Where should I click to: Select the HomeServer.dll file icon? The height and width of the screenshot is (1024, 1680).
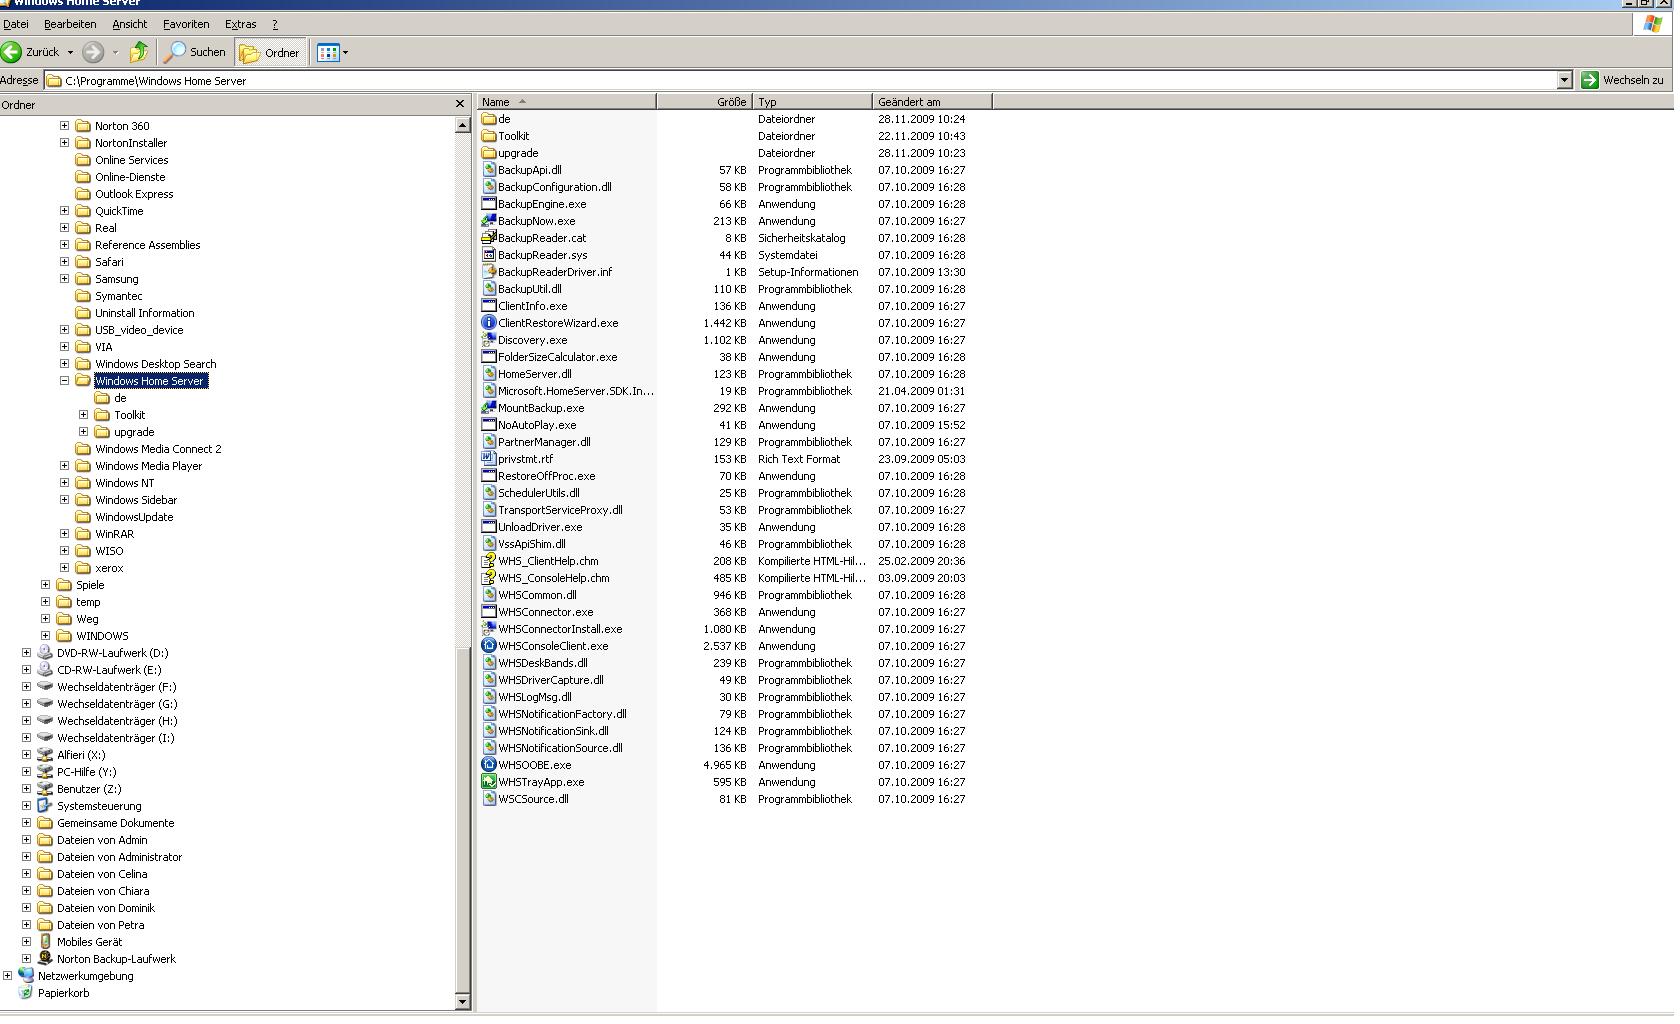(489, 374)
